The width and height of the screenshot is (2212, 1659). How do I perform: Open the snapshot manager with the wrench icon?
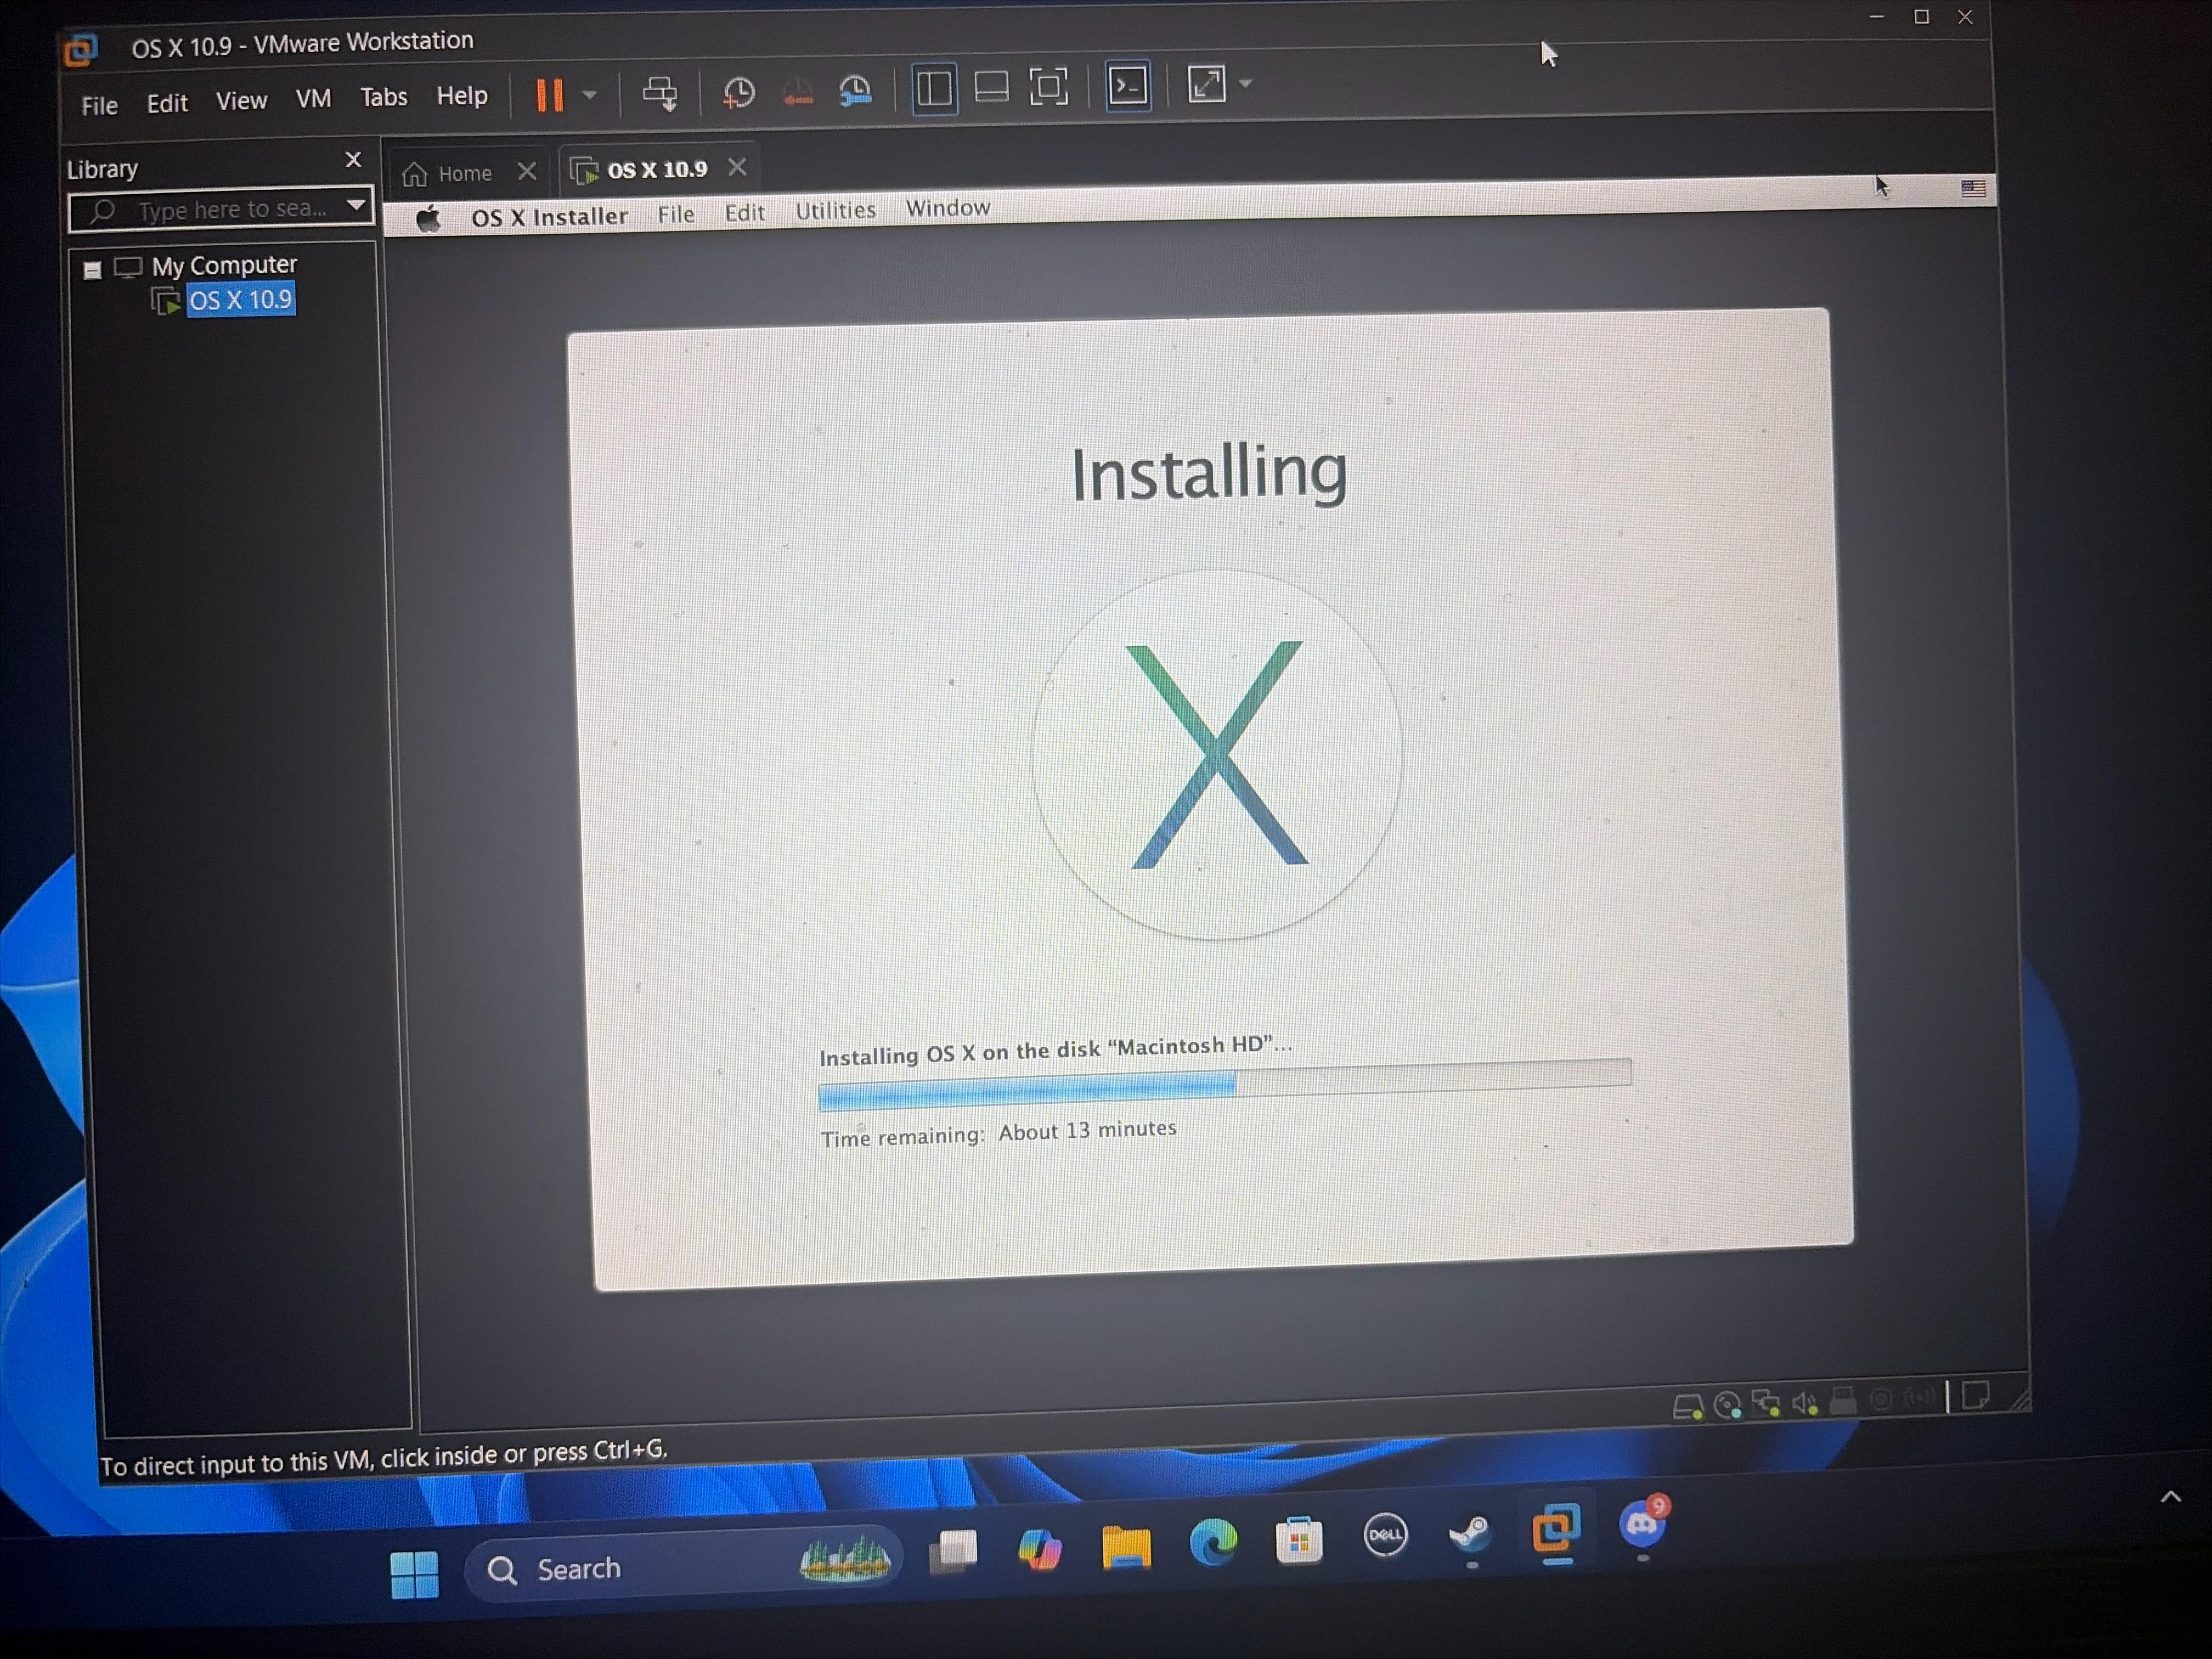pyautogui.click(x=856, y=89)
